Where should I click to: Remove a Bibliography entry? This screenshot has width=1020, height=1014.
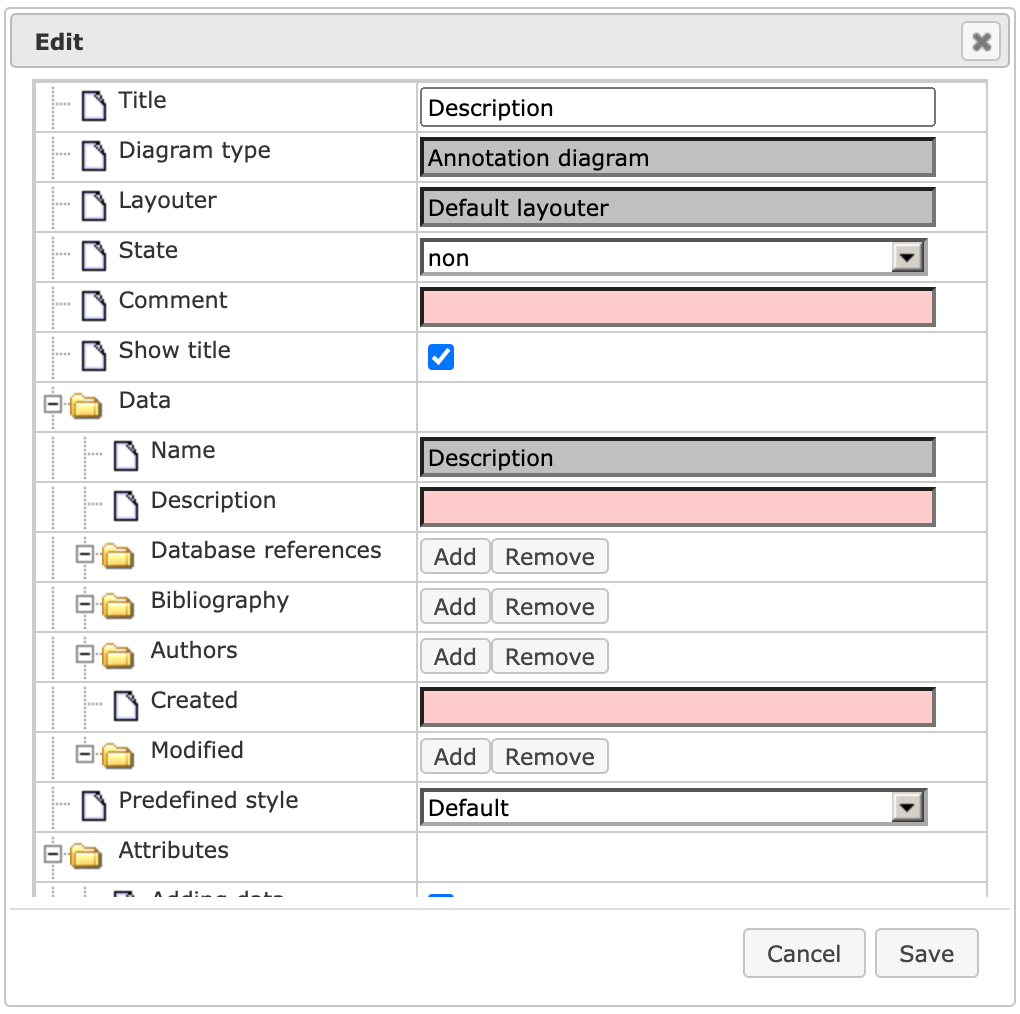[550, 606]
